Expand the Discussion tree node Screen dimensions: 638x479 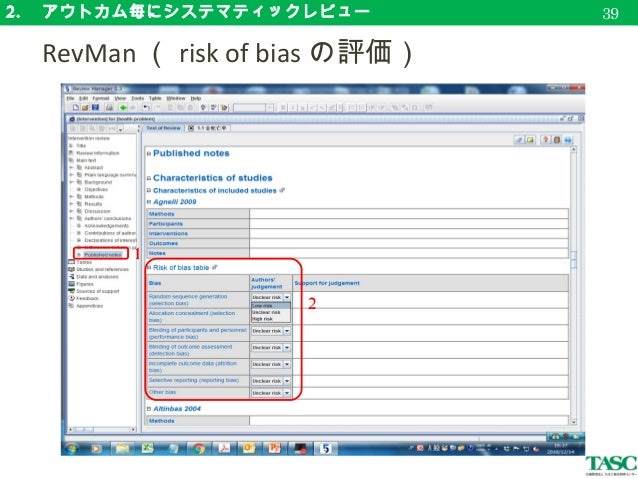point(71,211)
